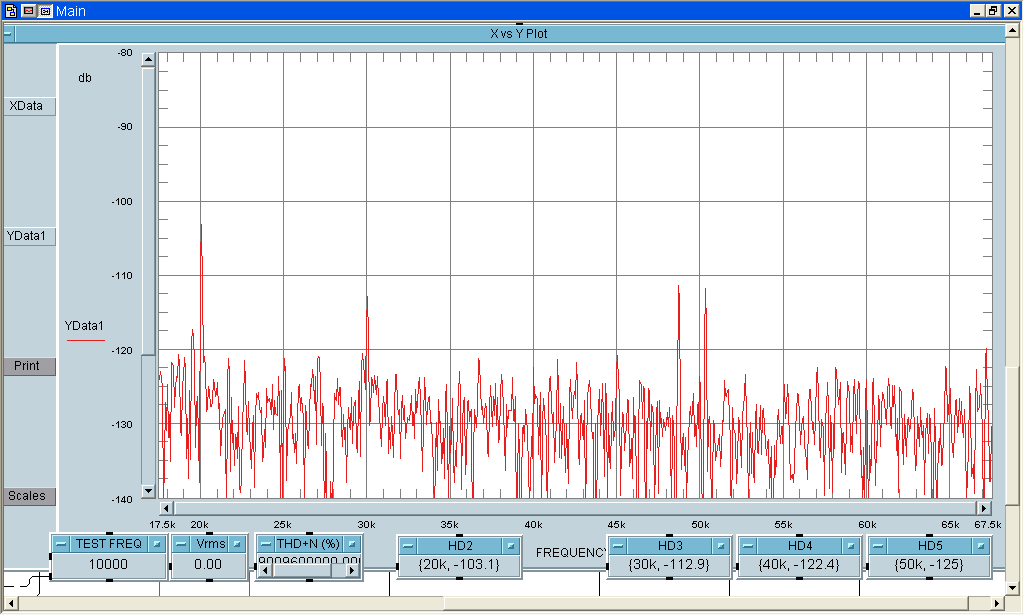Image resolution: width=1024 pixels, height=615 pixels.
Task: Click plot vertical scrollbar up arrow
Action: click(148, 59)
